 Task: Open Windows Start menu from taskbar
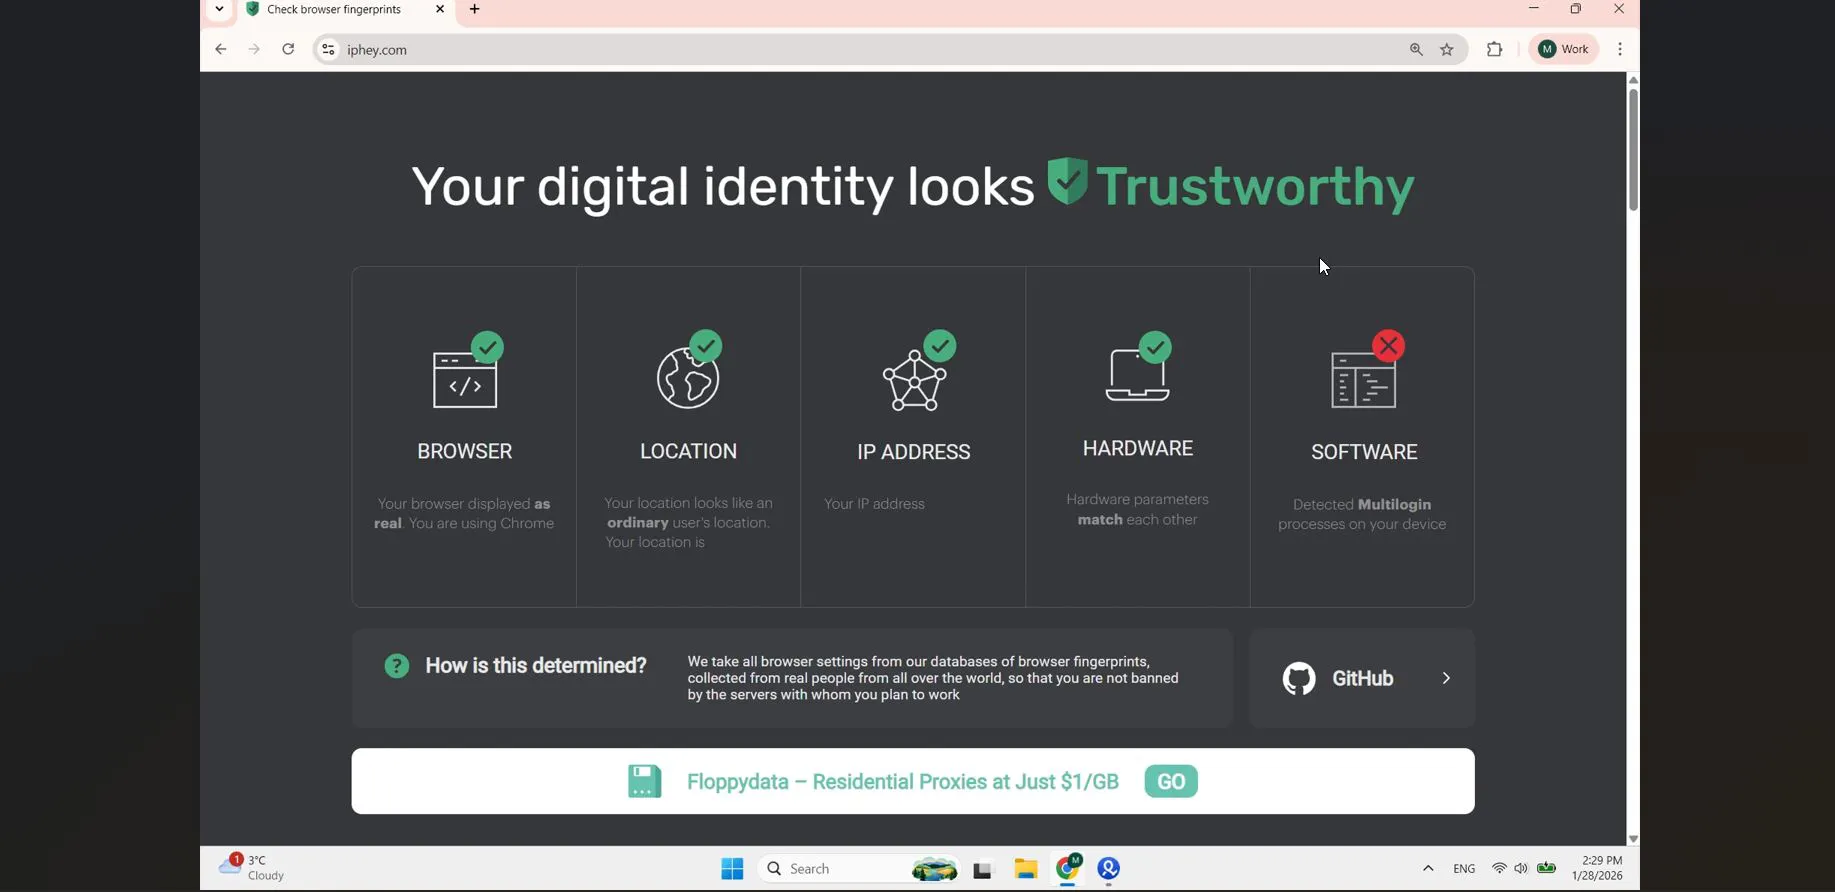pos(732,868)
